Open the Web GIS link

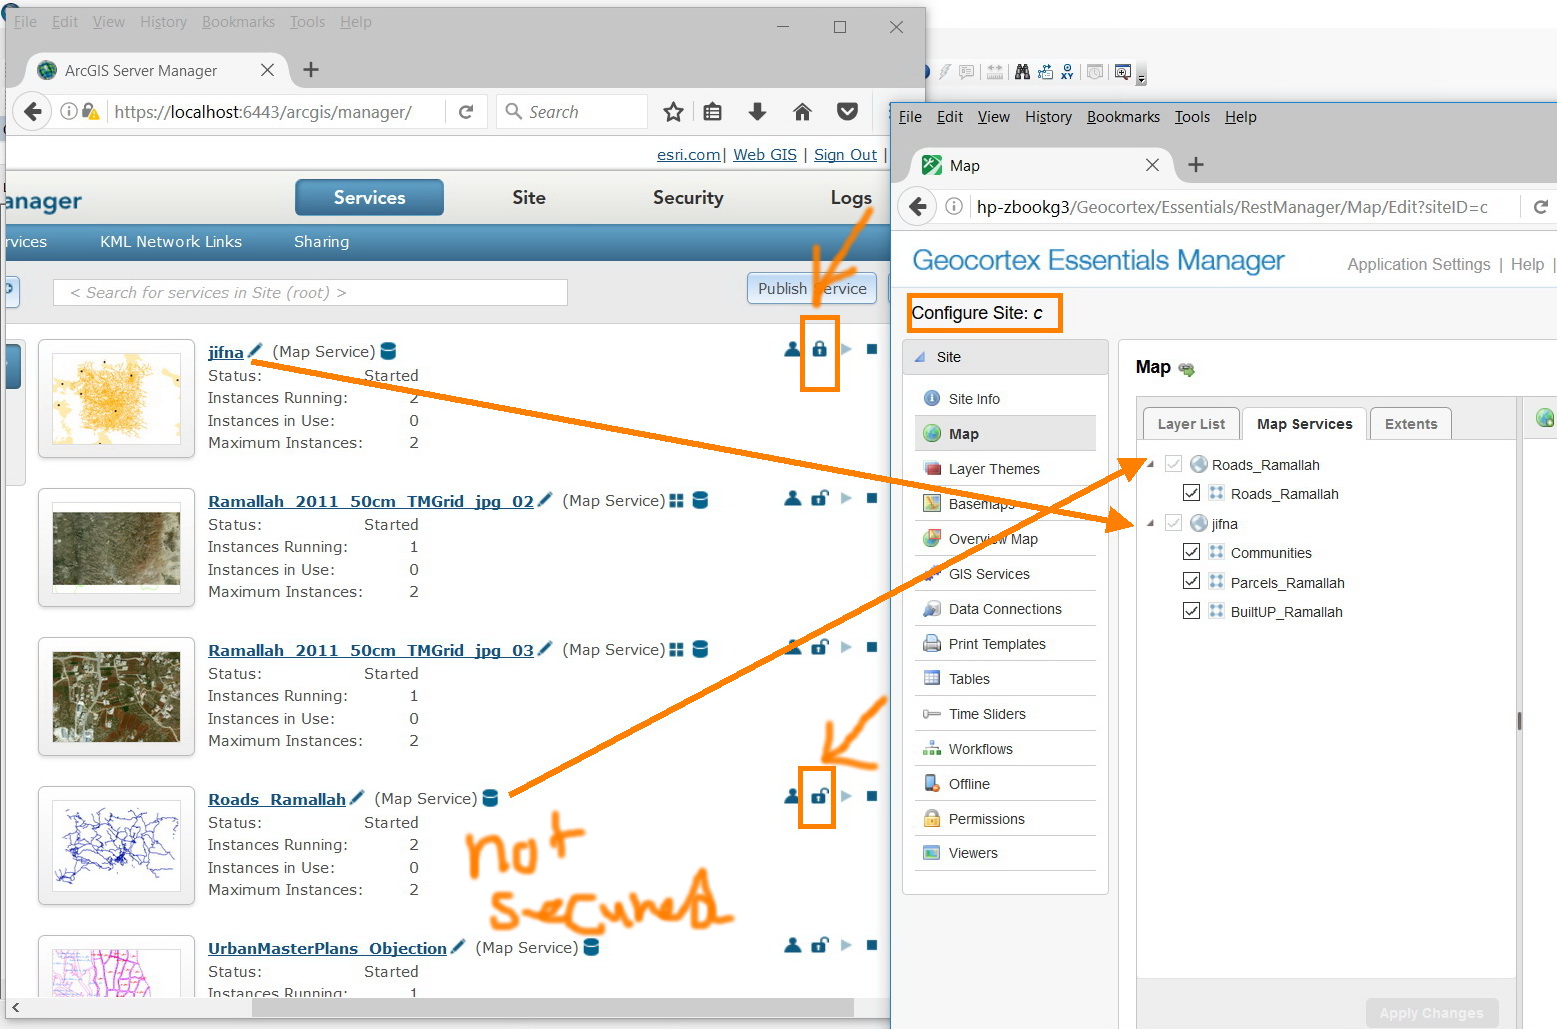pyautogui.click(x=765, y=155)
